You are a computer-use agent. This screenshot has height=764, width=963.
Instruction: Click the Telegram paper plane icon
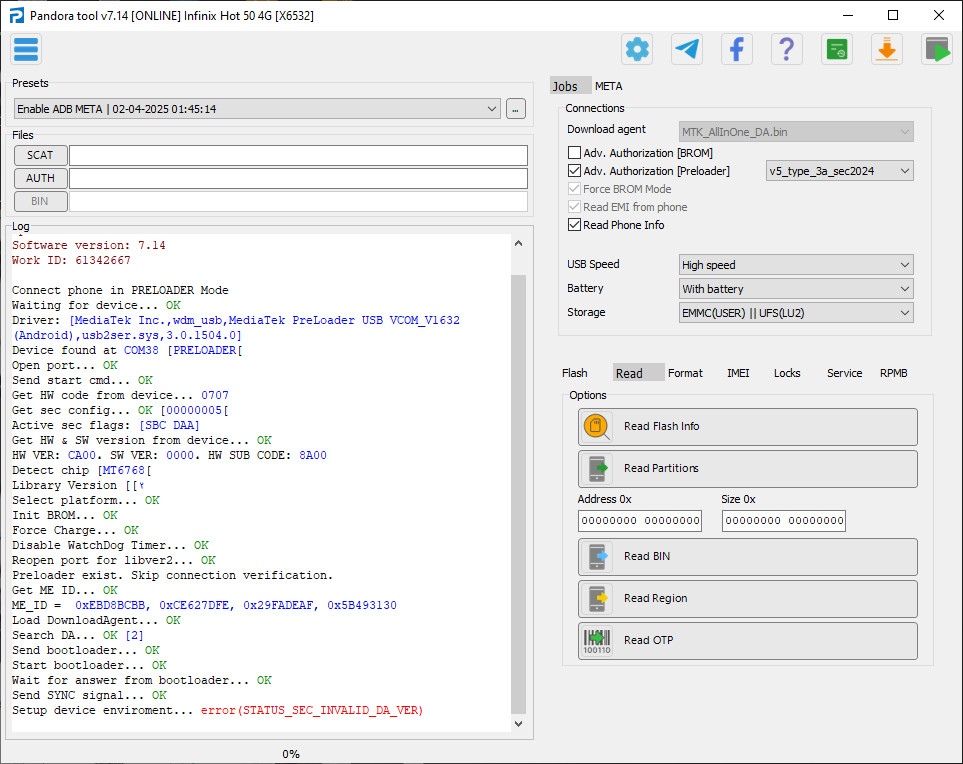click(687, 49)
